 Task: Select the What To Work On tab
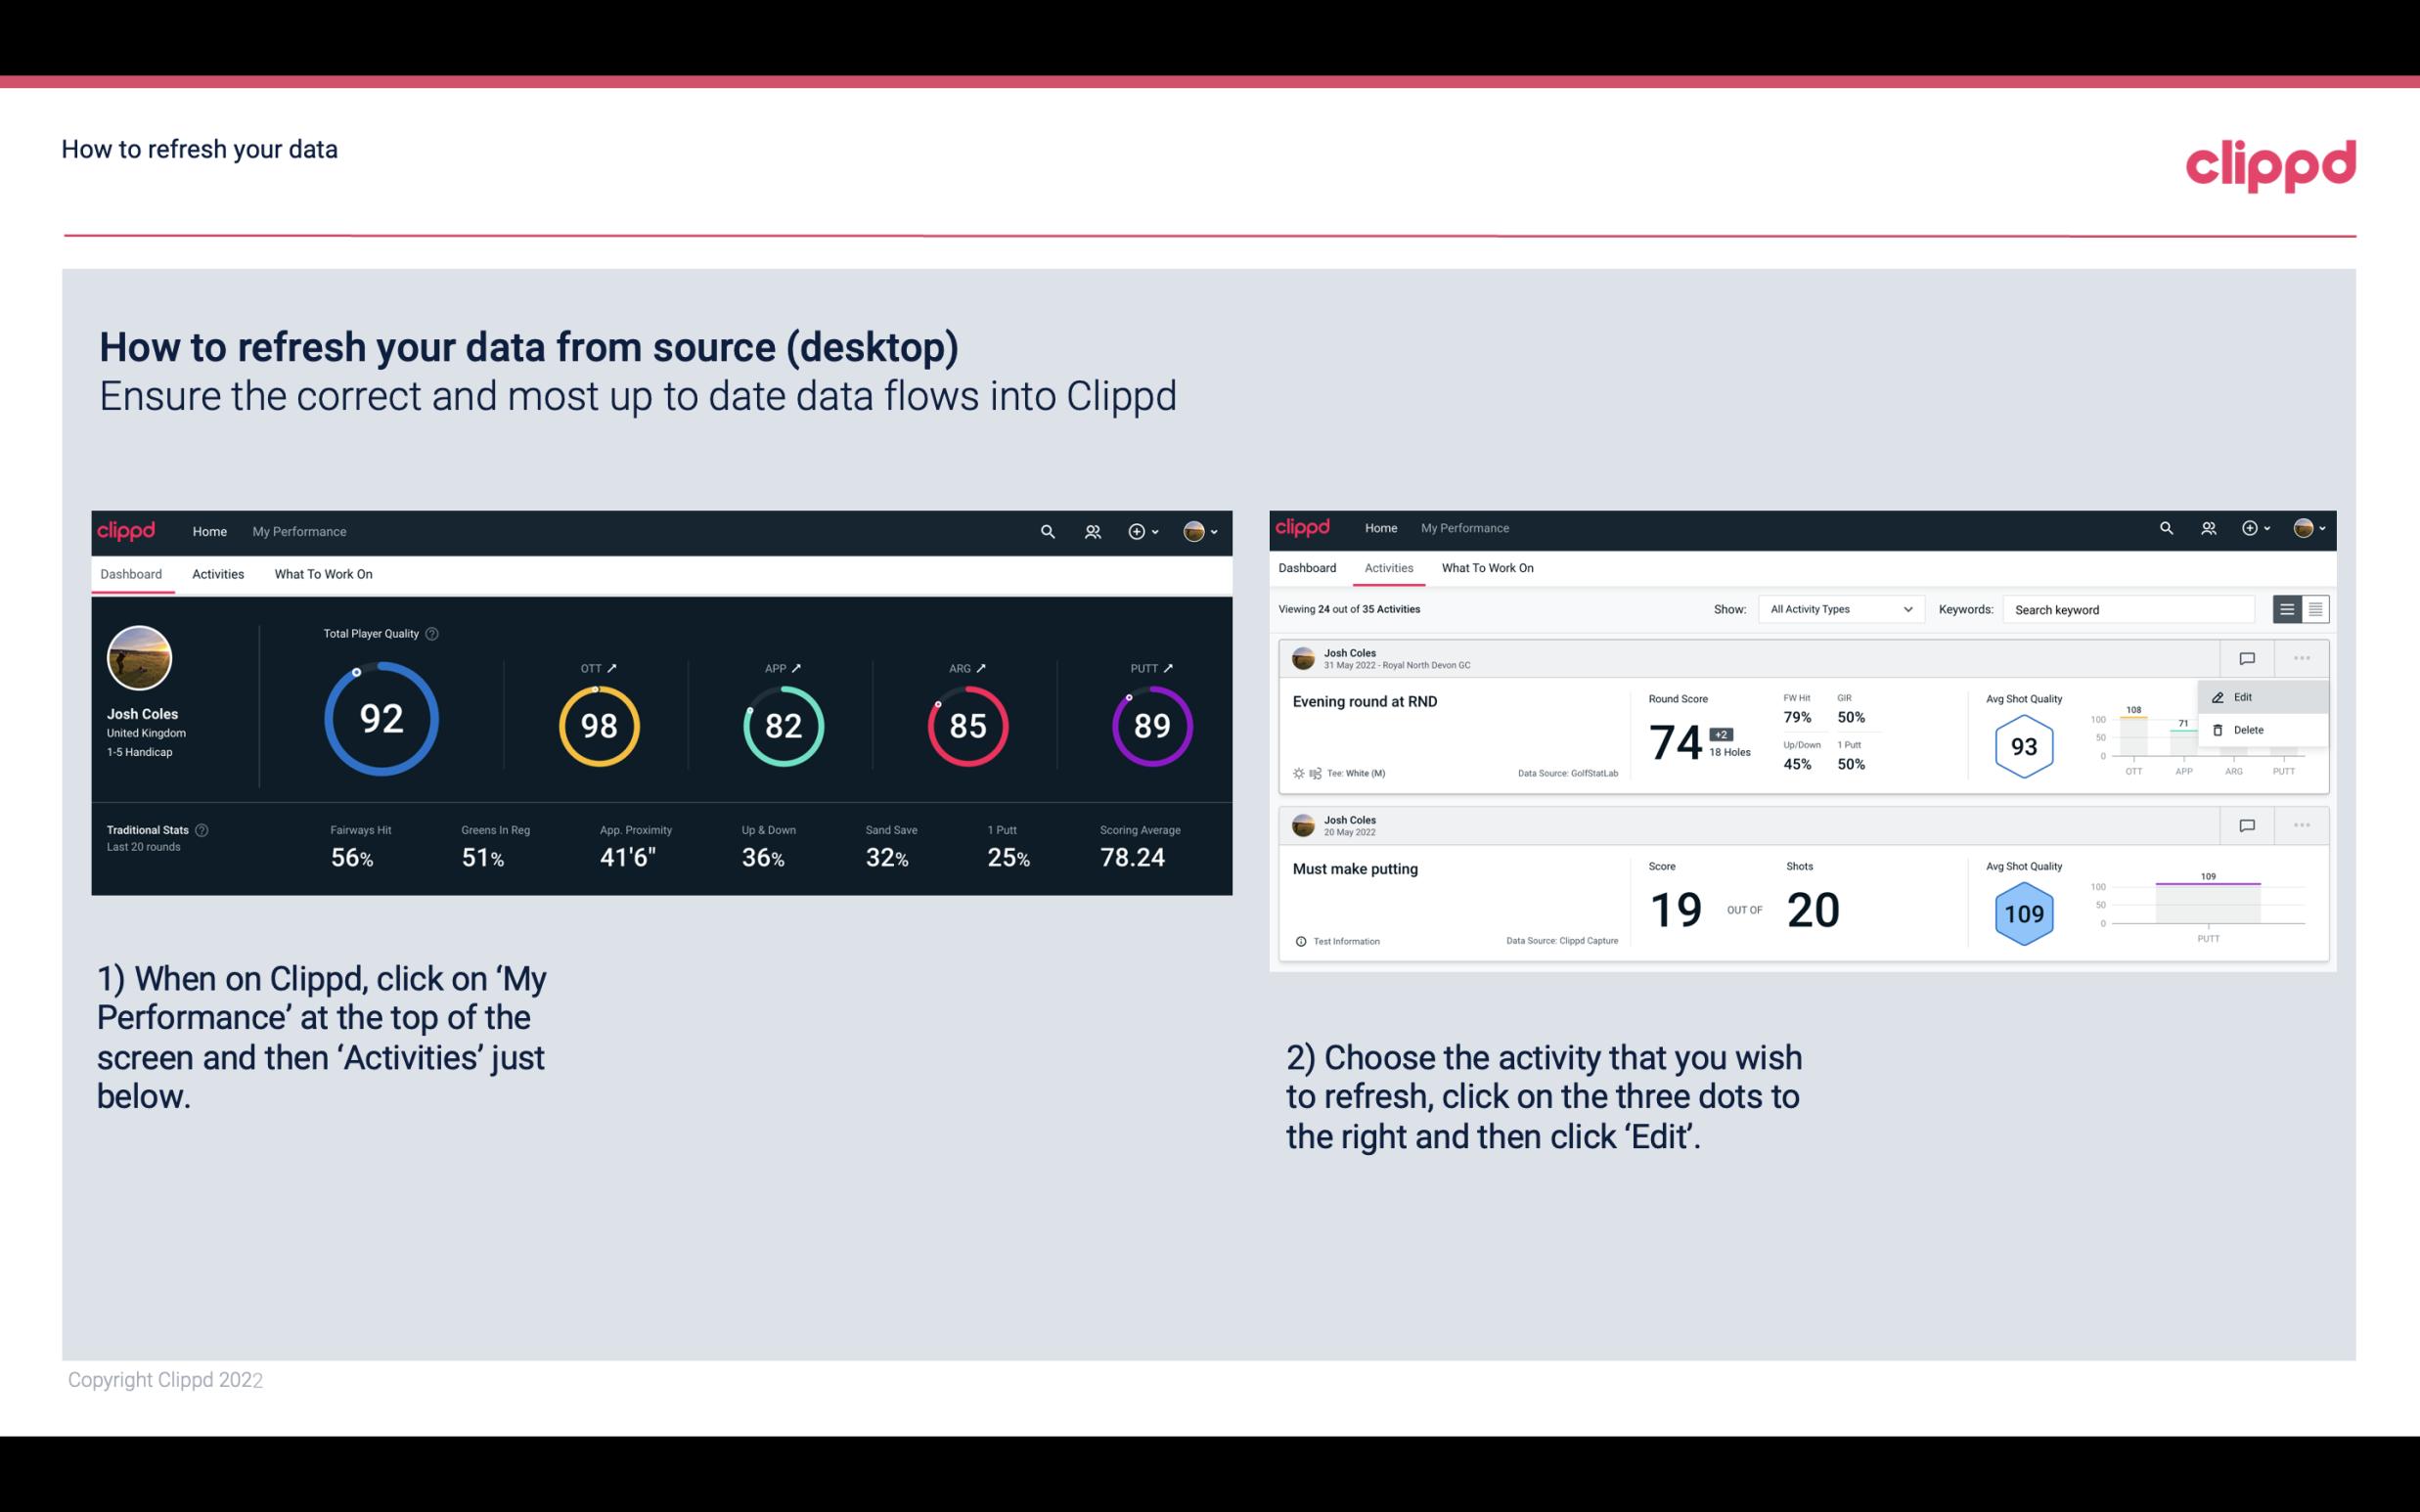pyautogui.click(x=323, y=573)
